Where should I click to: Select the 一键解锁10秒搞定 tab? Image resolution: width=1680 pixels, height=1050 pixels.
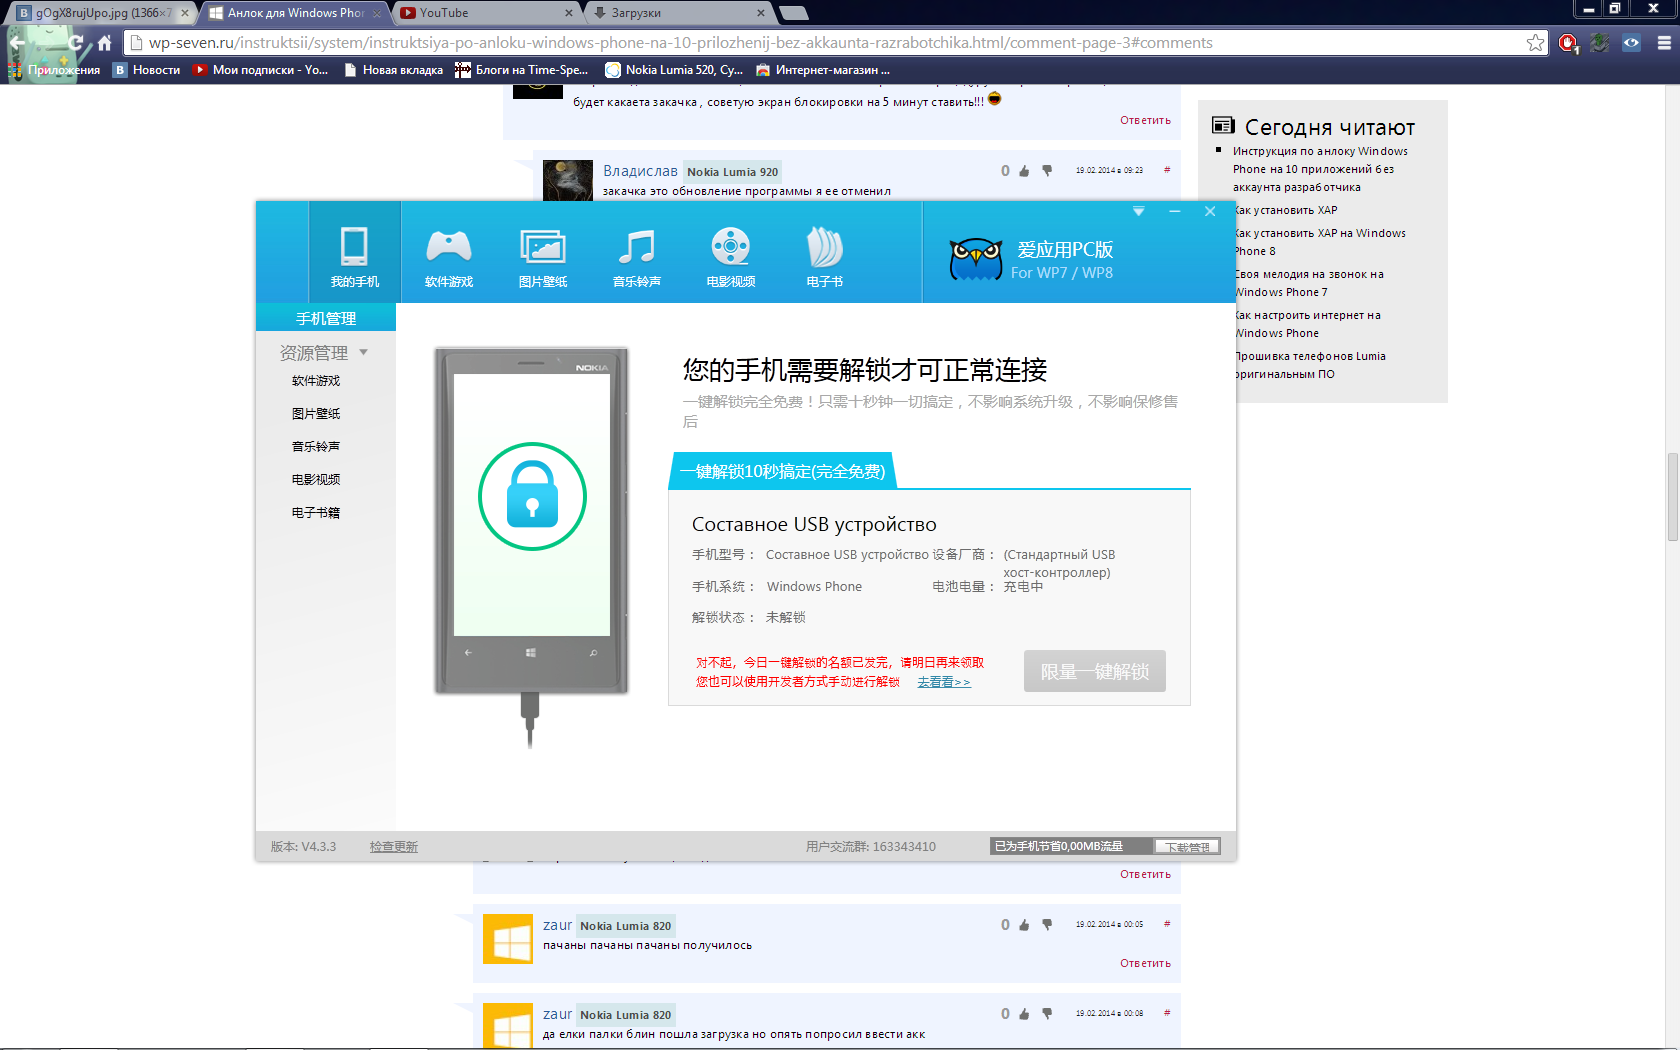point(782,471)
